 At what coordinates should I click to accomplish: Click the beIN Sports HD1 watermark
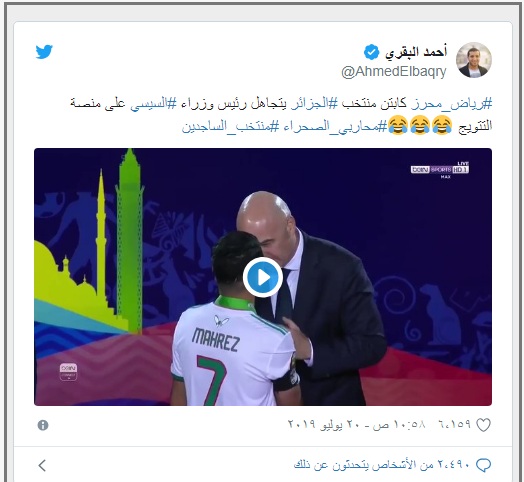point(439,169)
